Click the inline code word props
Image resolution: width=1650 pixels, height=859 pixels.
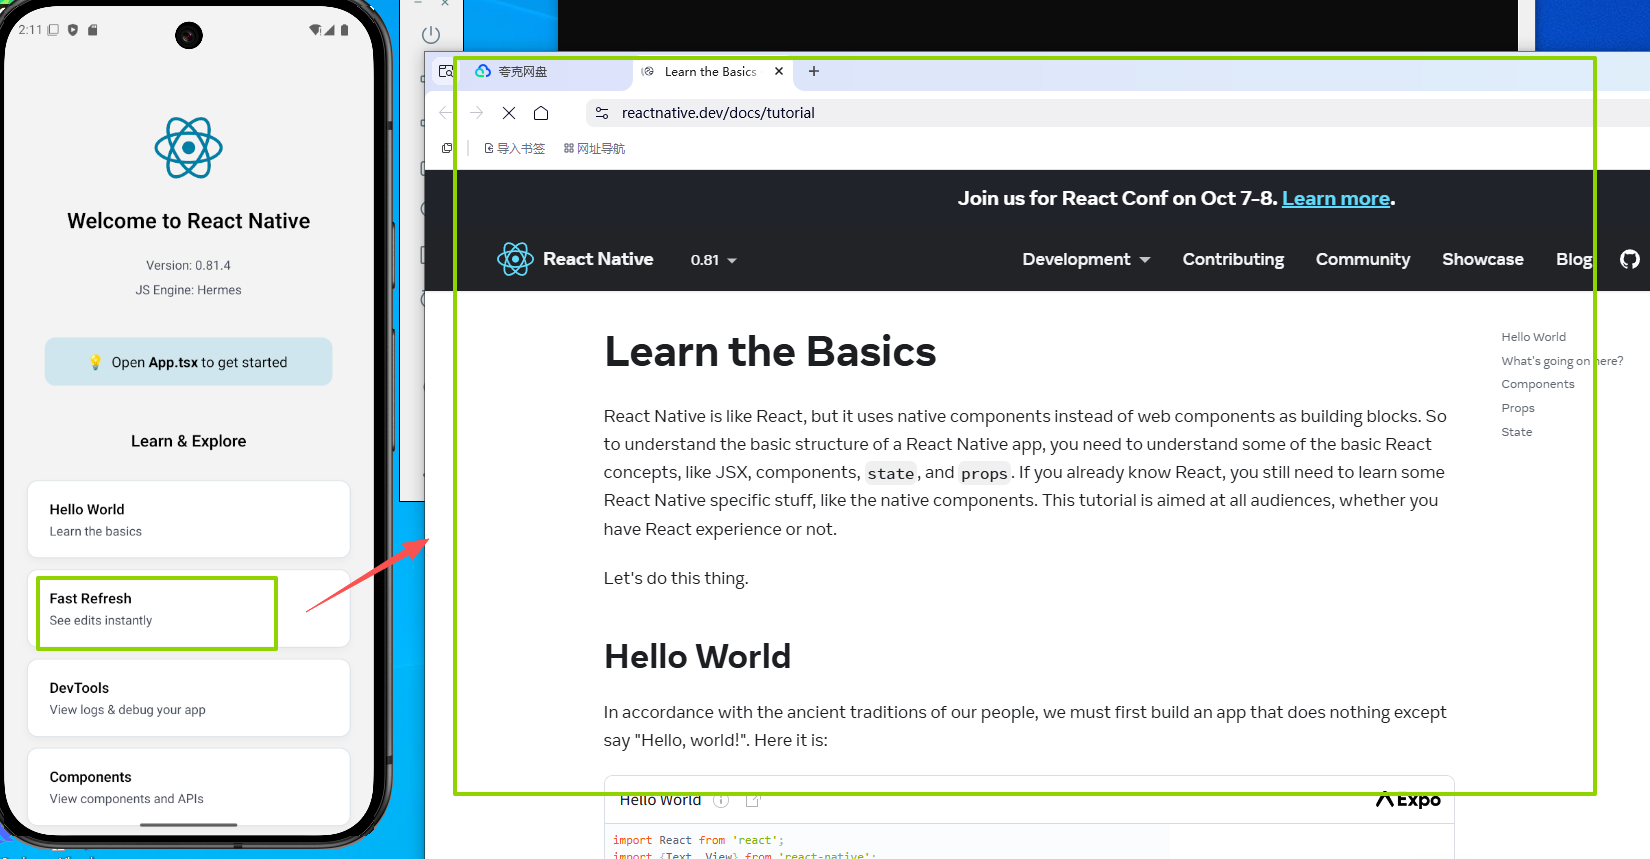[984, 473]
